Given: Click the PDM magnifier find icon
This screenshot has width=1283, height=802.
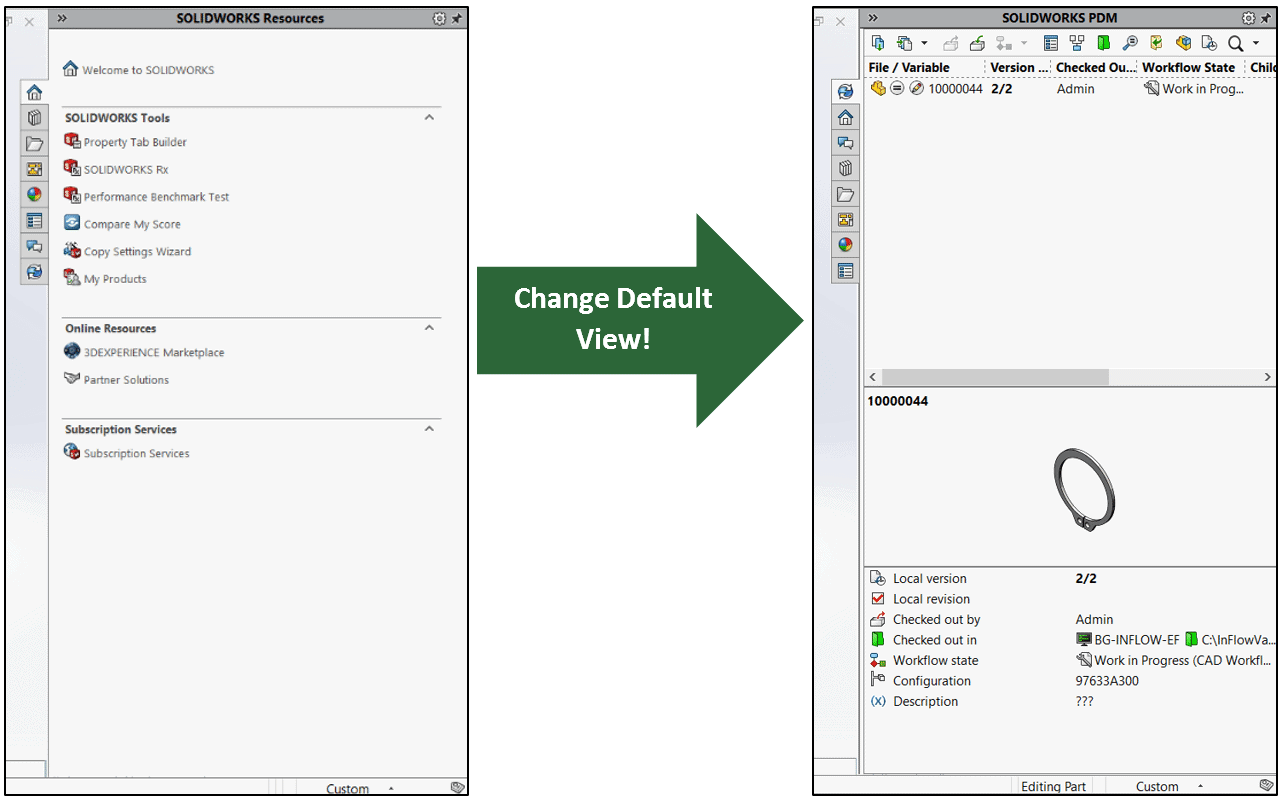Looking at the screenshot, I should coord(1130,43).
